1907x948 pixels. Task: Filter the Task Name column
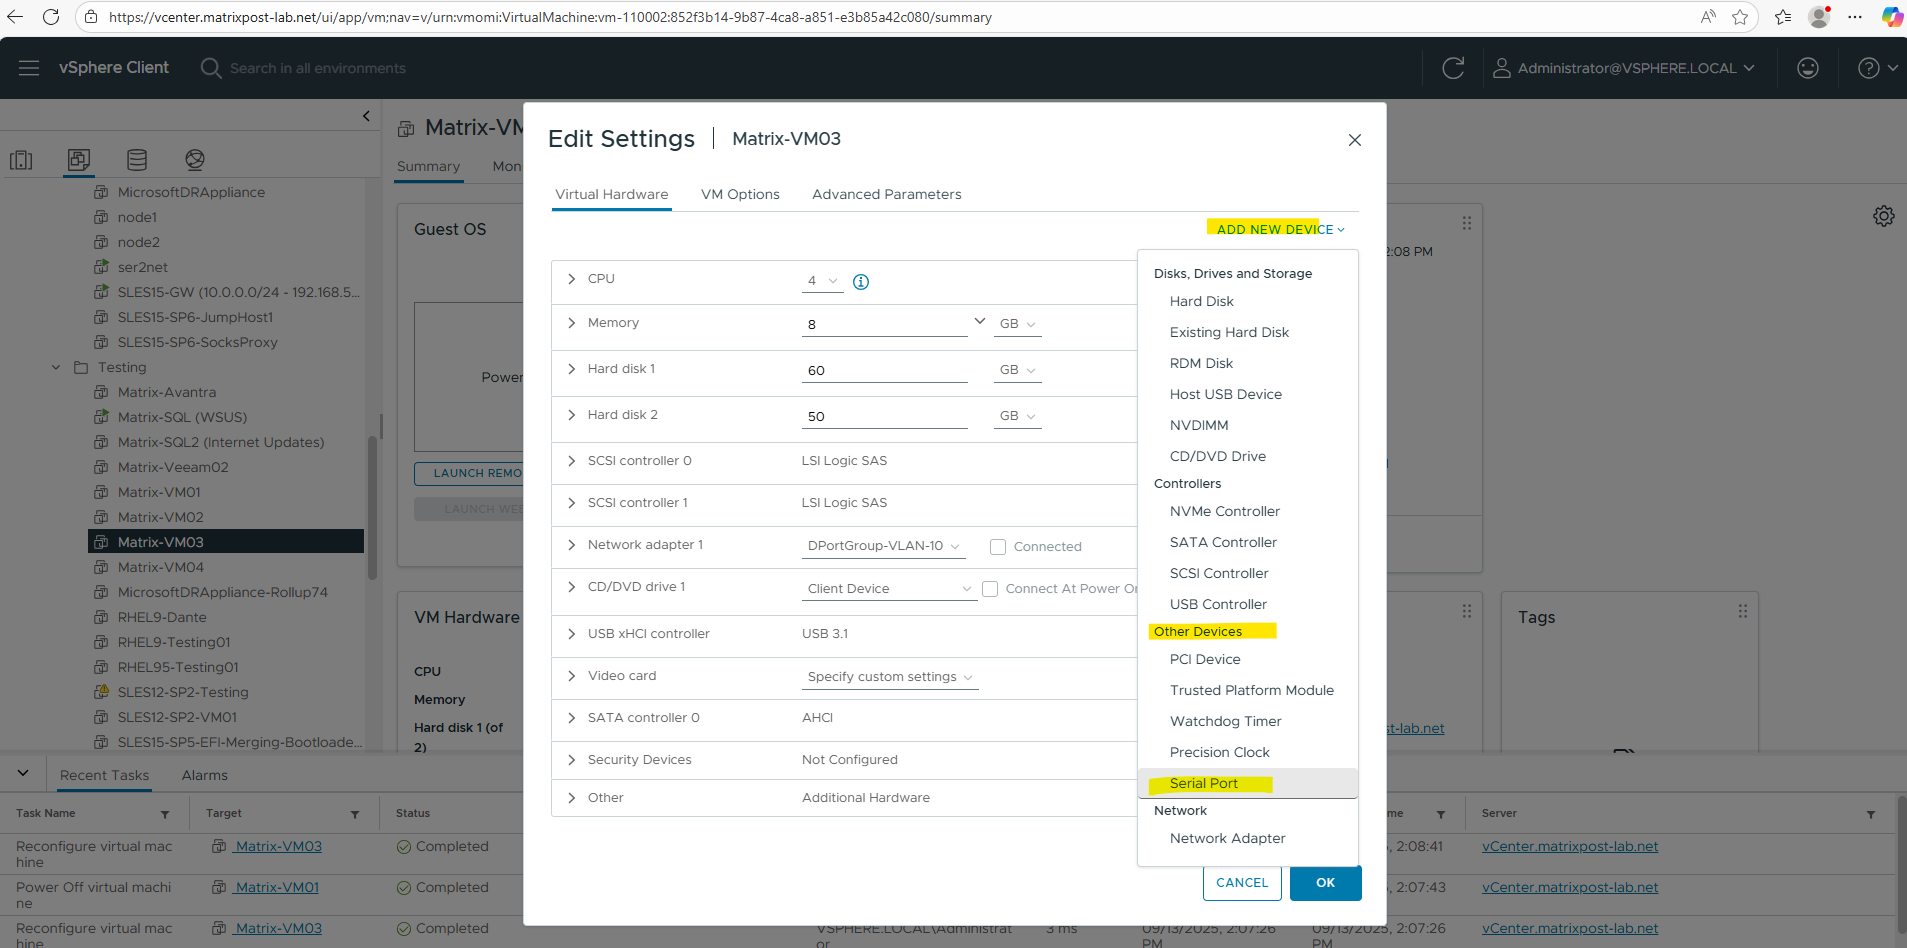click(165, 815)
